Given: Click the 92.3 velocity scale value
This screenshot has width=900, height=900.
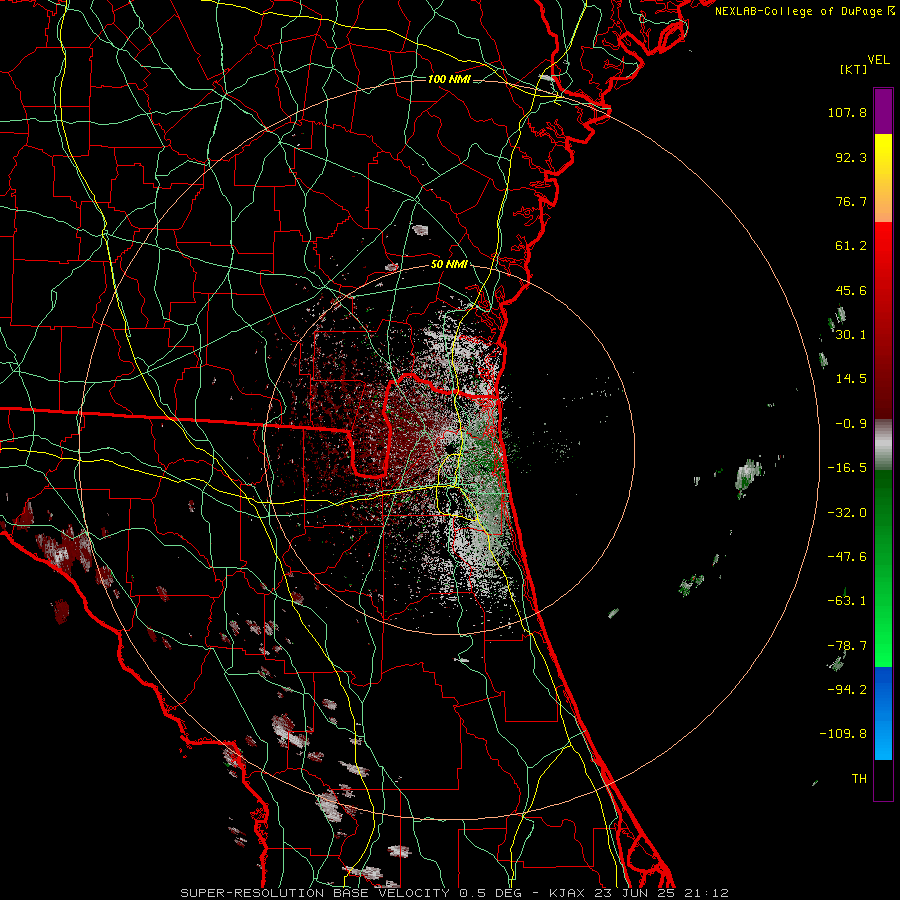Looking at the screenshot, I should pyautogui.click(x=851, y=157).
